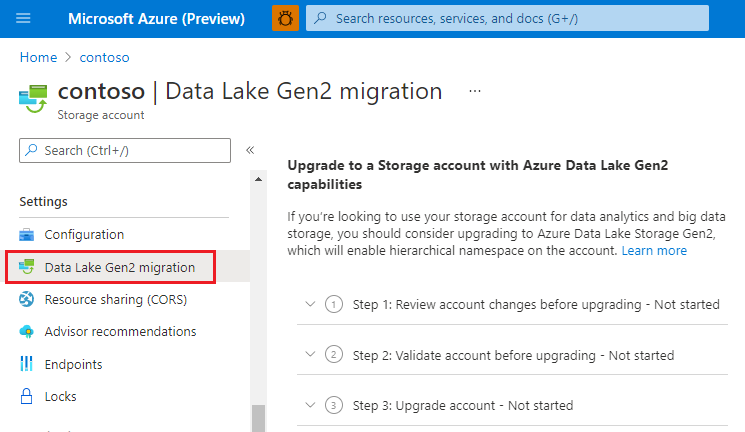This screenshot has width=745, height=432.
Task: Expand Step 3: Upgrade account
Action: click(x=310, y=405)
